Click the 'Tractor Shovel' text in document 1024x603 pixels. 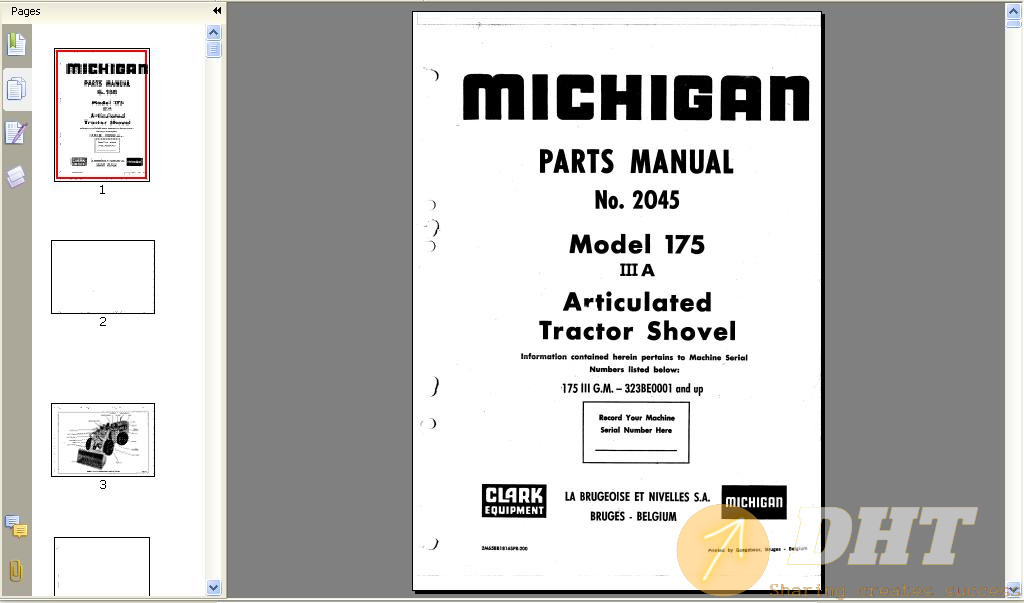point(637,331)
